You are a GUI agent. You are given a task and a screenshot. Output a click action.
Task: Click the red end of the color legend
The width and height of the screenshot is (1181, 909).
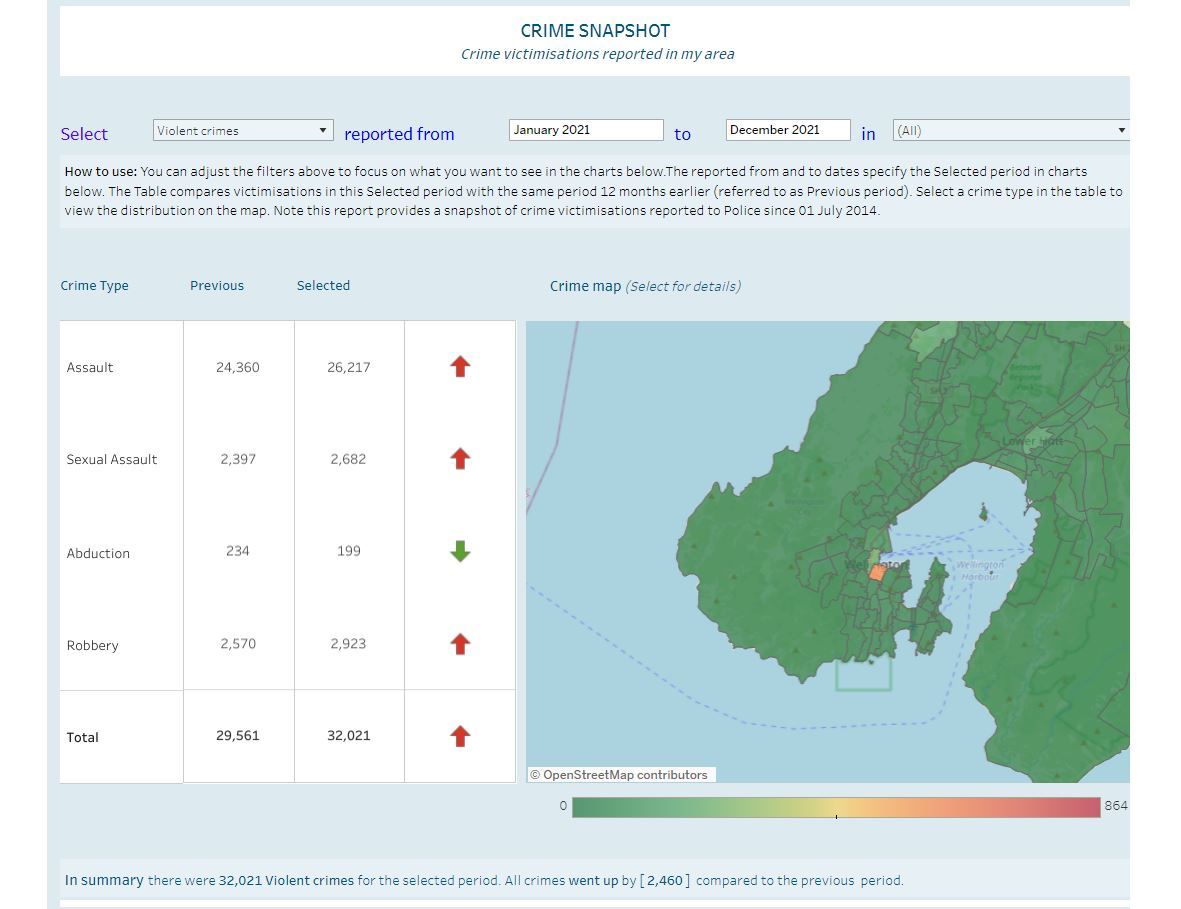click(1088, 807)
